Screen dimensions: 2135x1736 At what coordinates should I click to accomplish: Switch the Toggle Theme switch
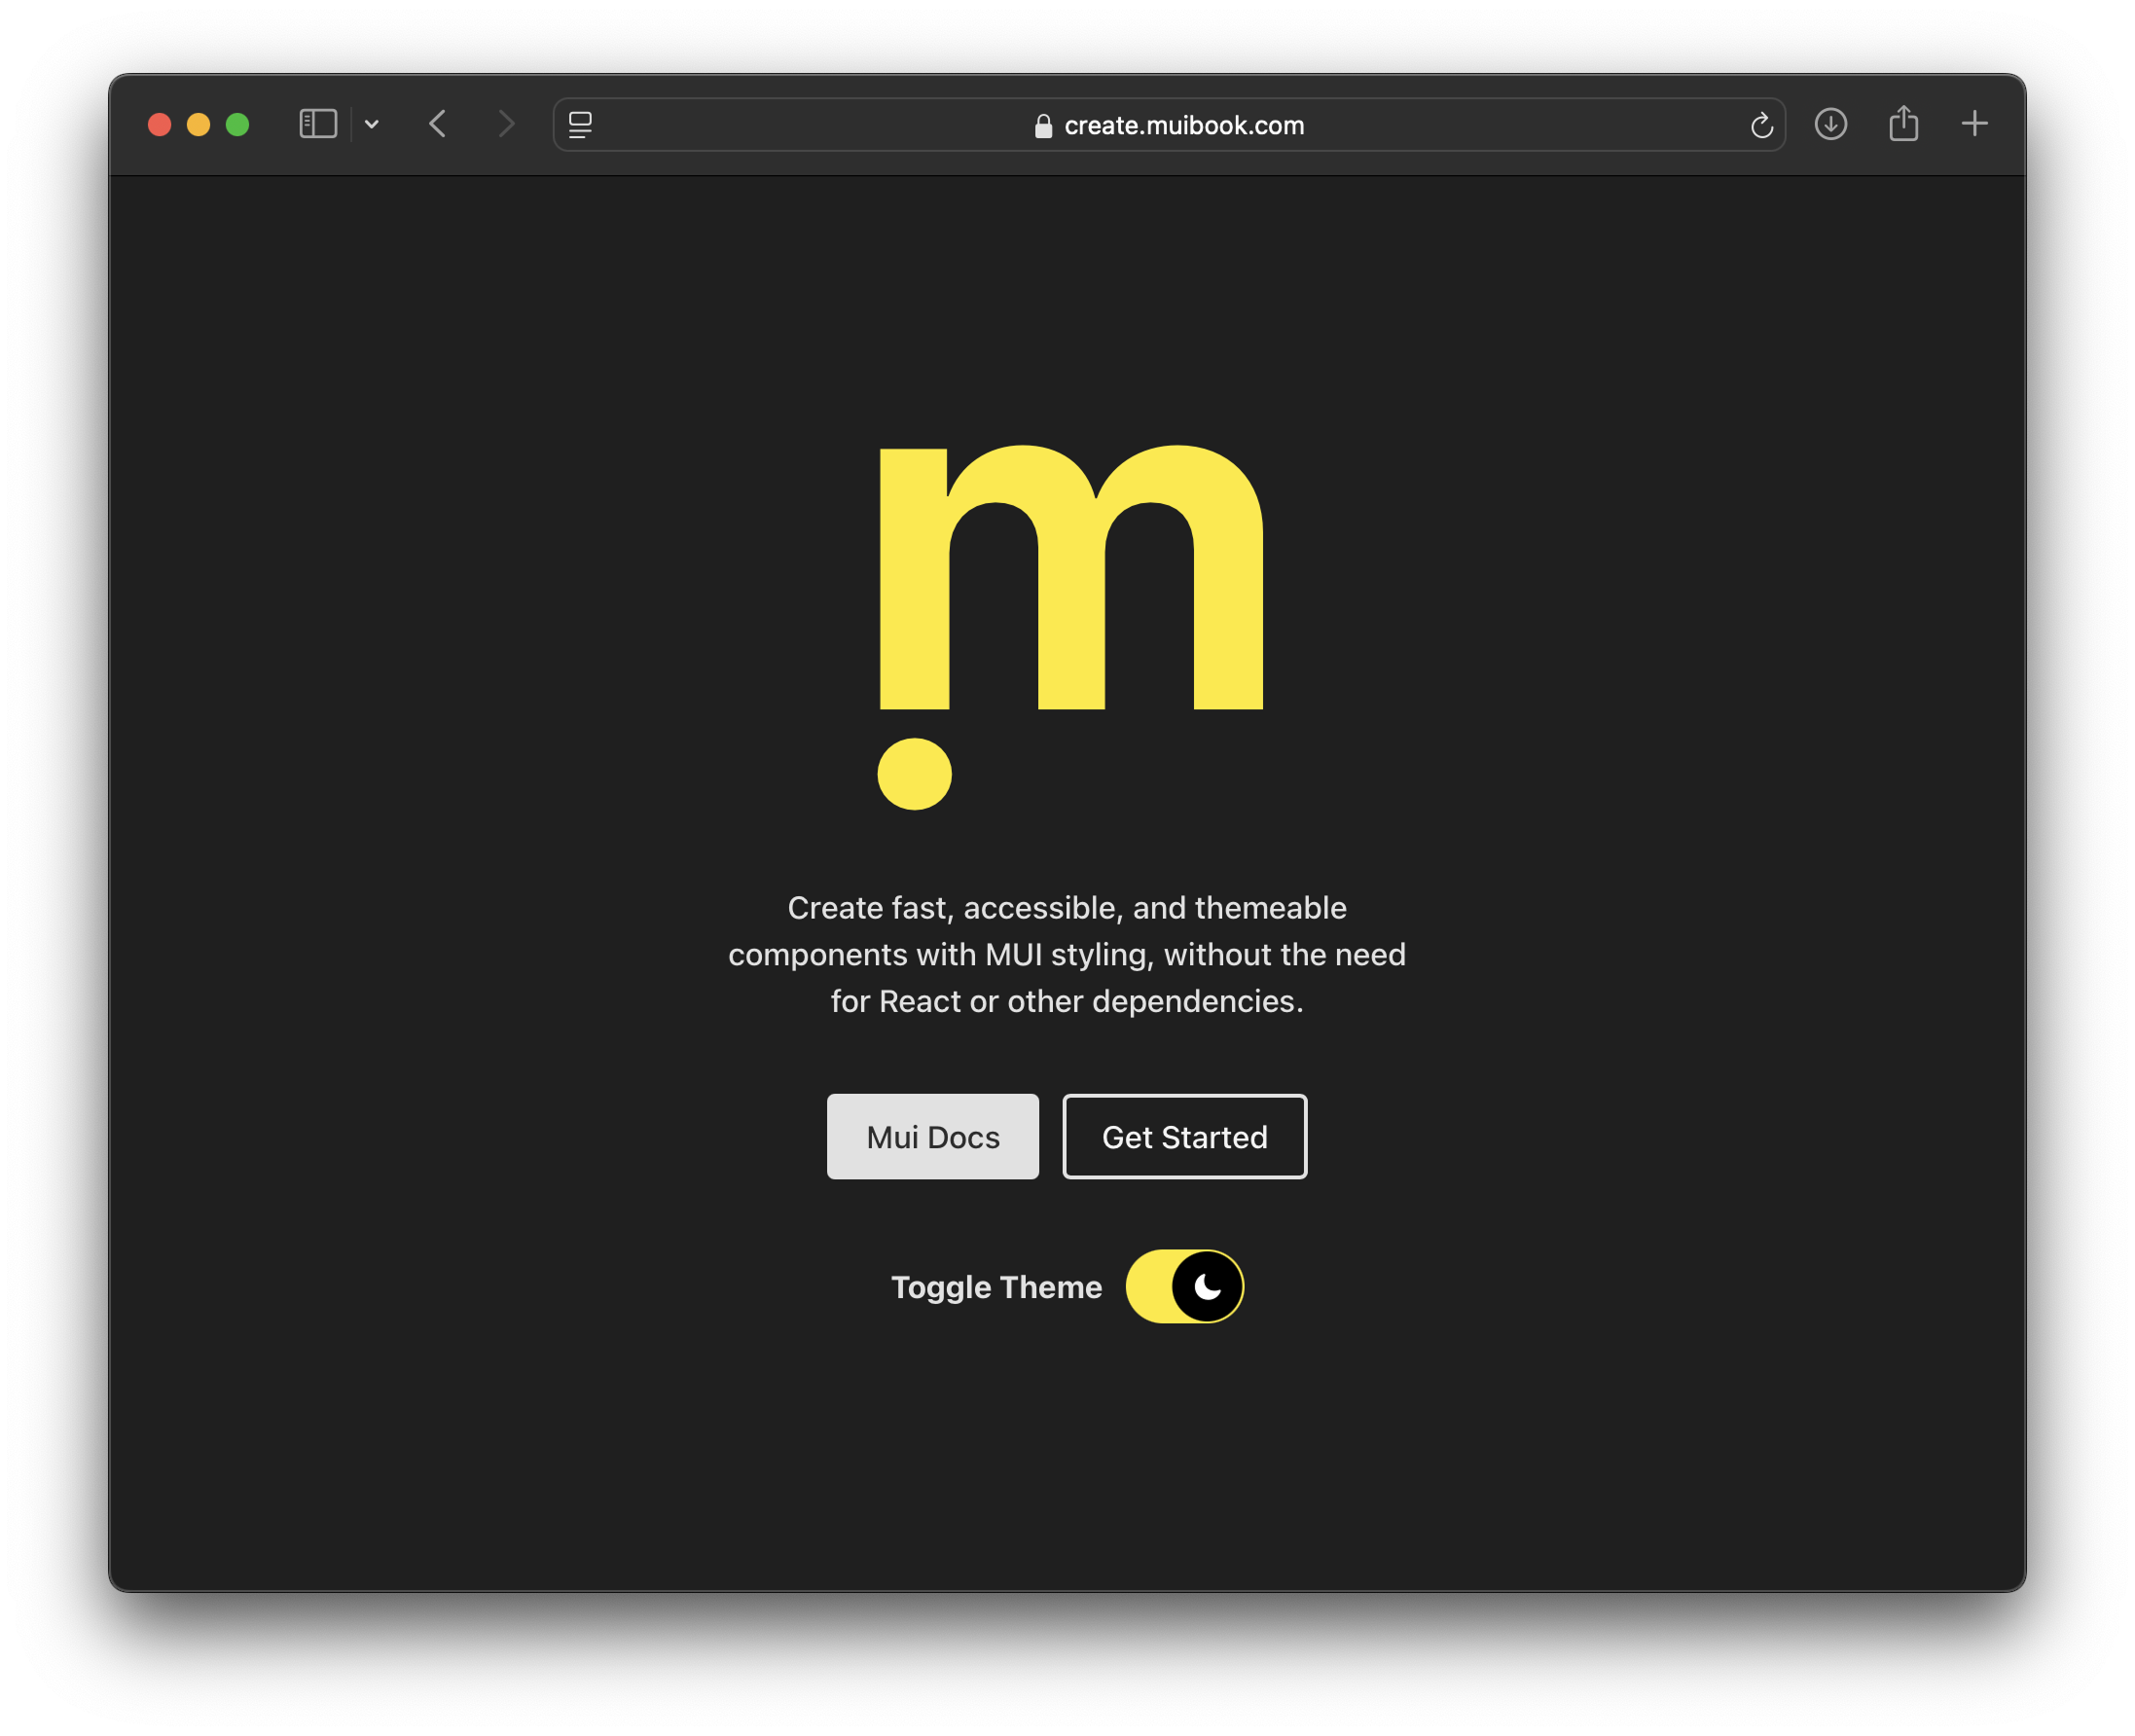click(1184, 1286)
